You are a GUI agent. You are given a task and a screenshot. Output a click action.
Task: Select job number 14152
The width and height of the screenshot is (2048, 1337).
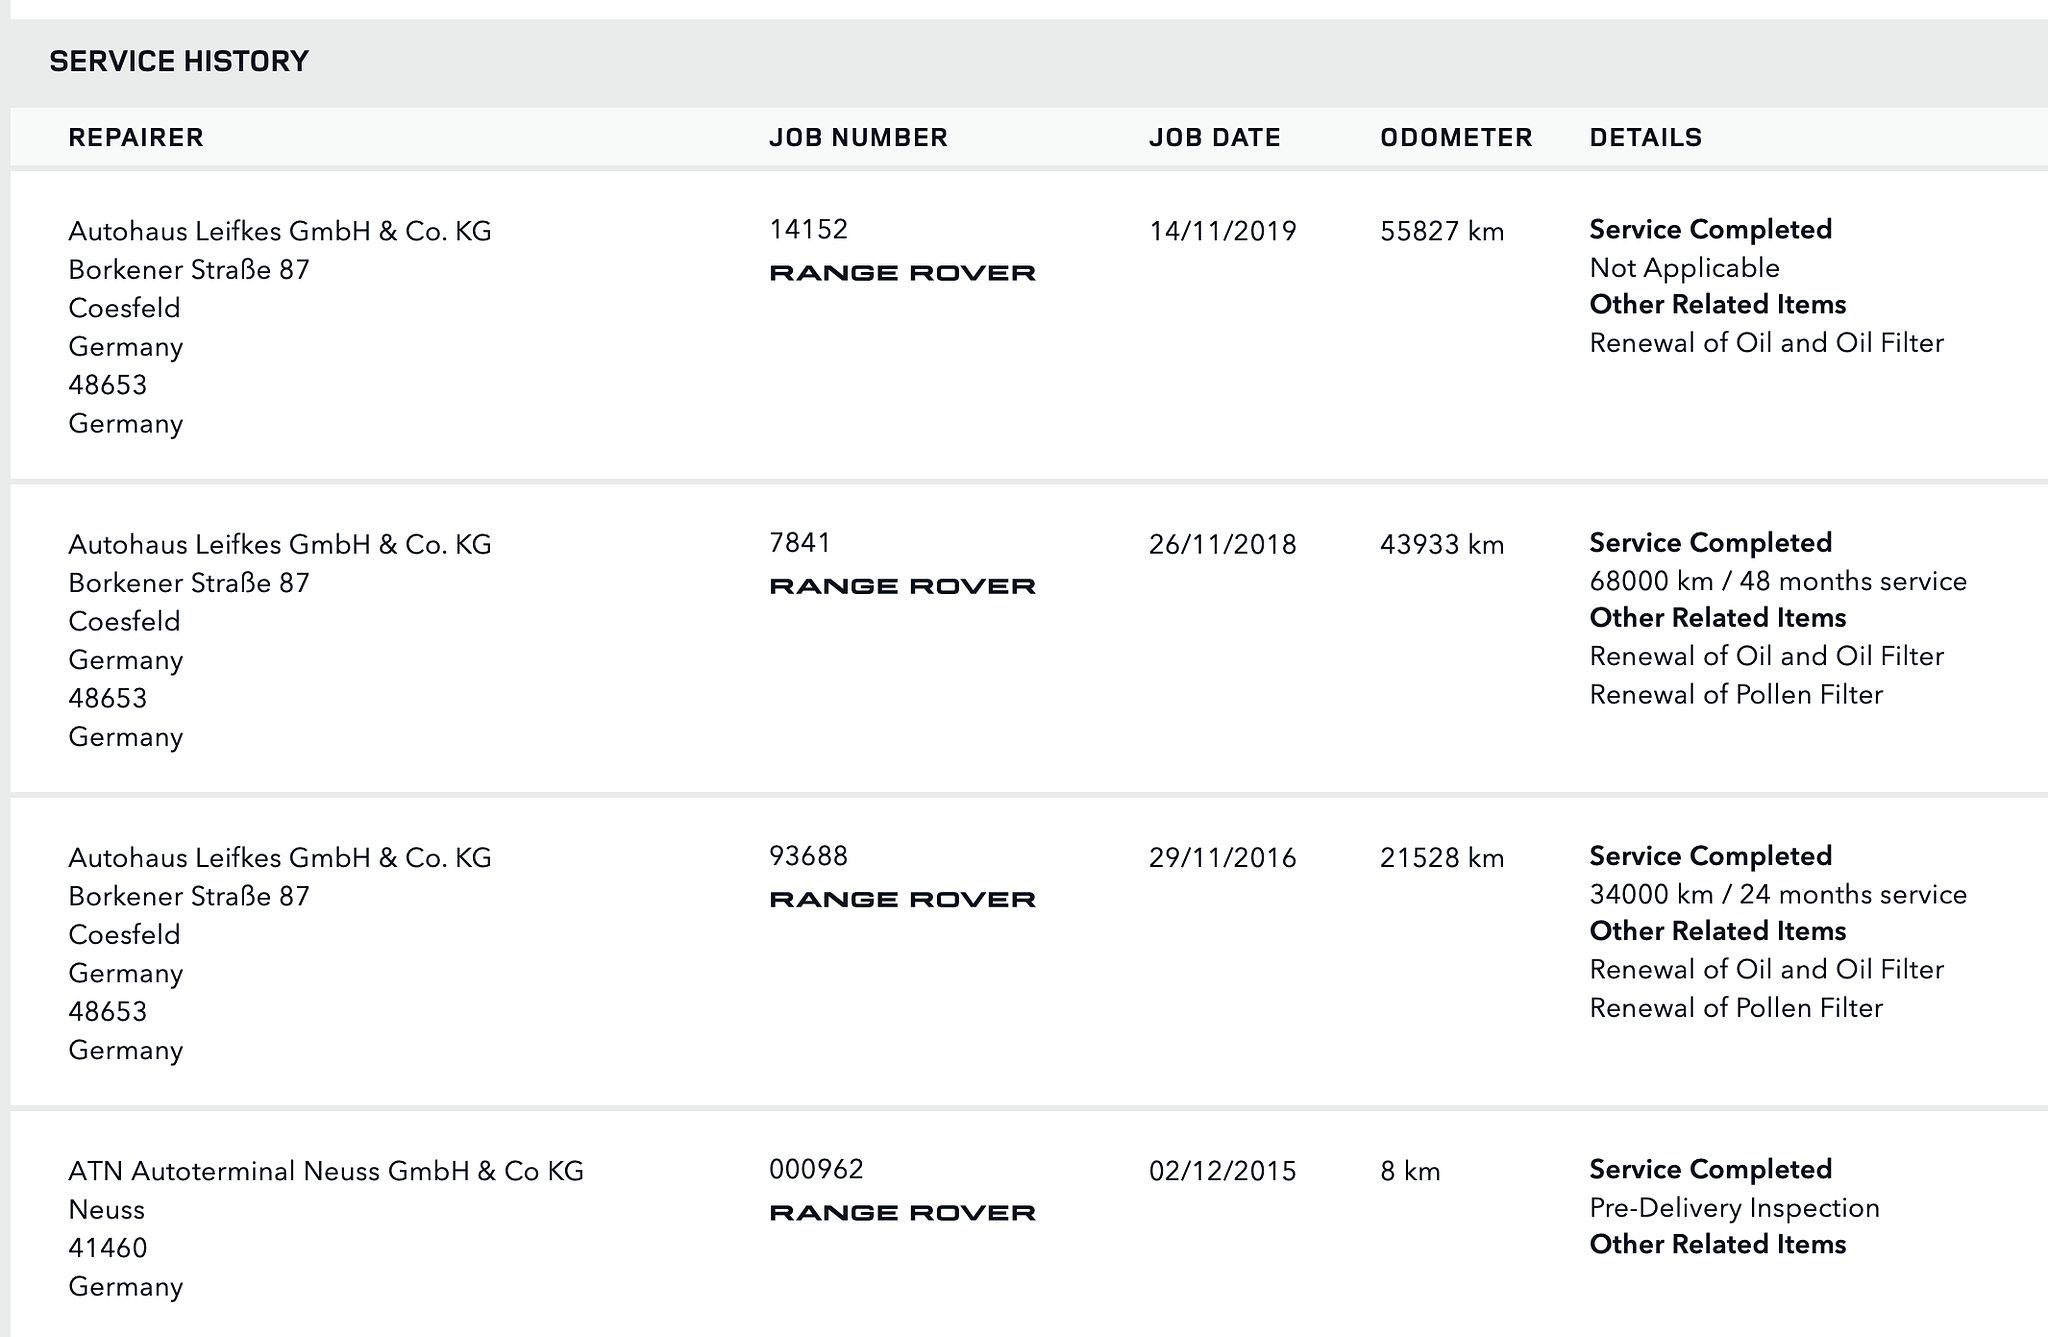coord(808,230)
